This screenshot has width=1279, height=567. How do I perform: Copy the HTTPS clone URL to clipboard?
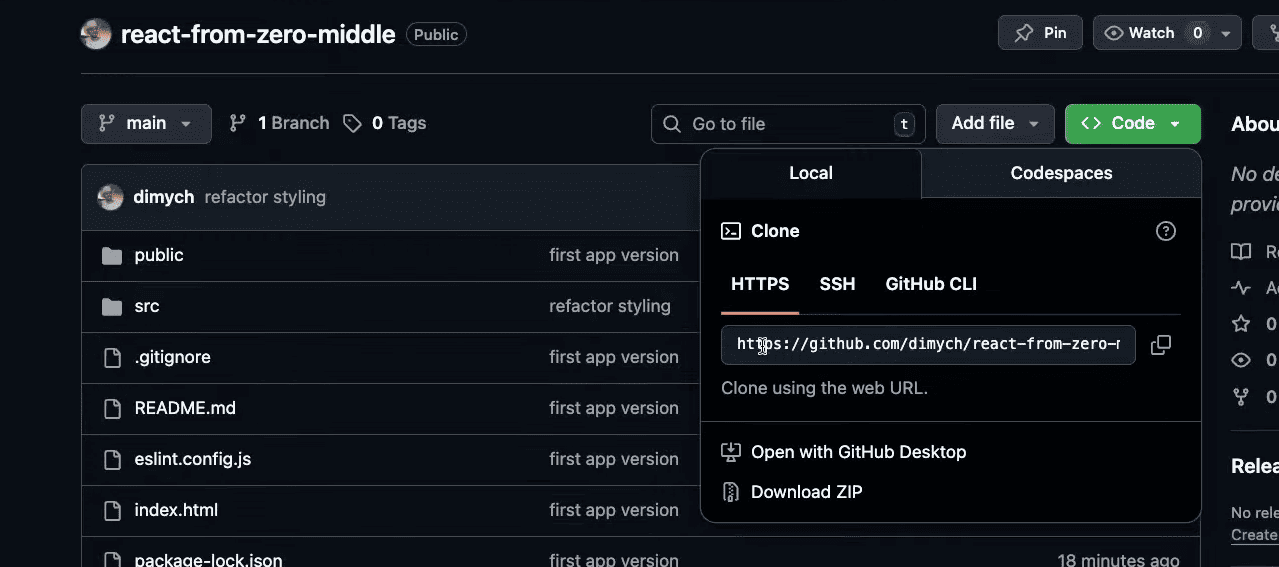(1160, 345)
